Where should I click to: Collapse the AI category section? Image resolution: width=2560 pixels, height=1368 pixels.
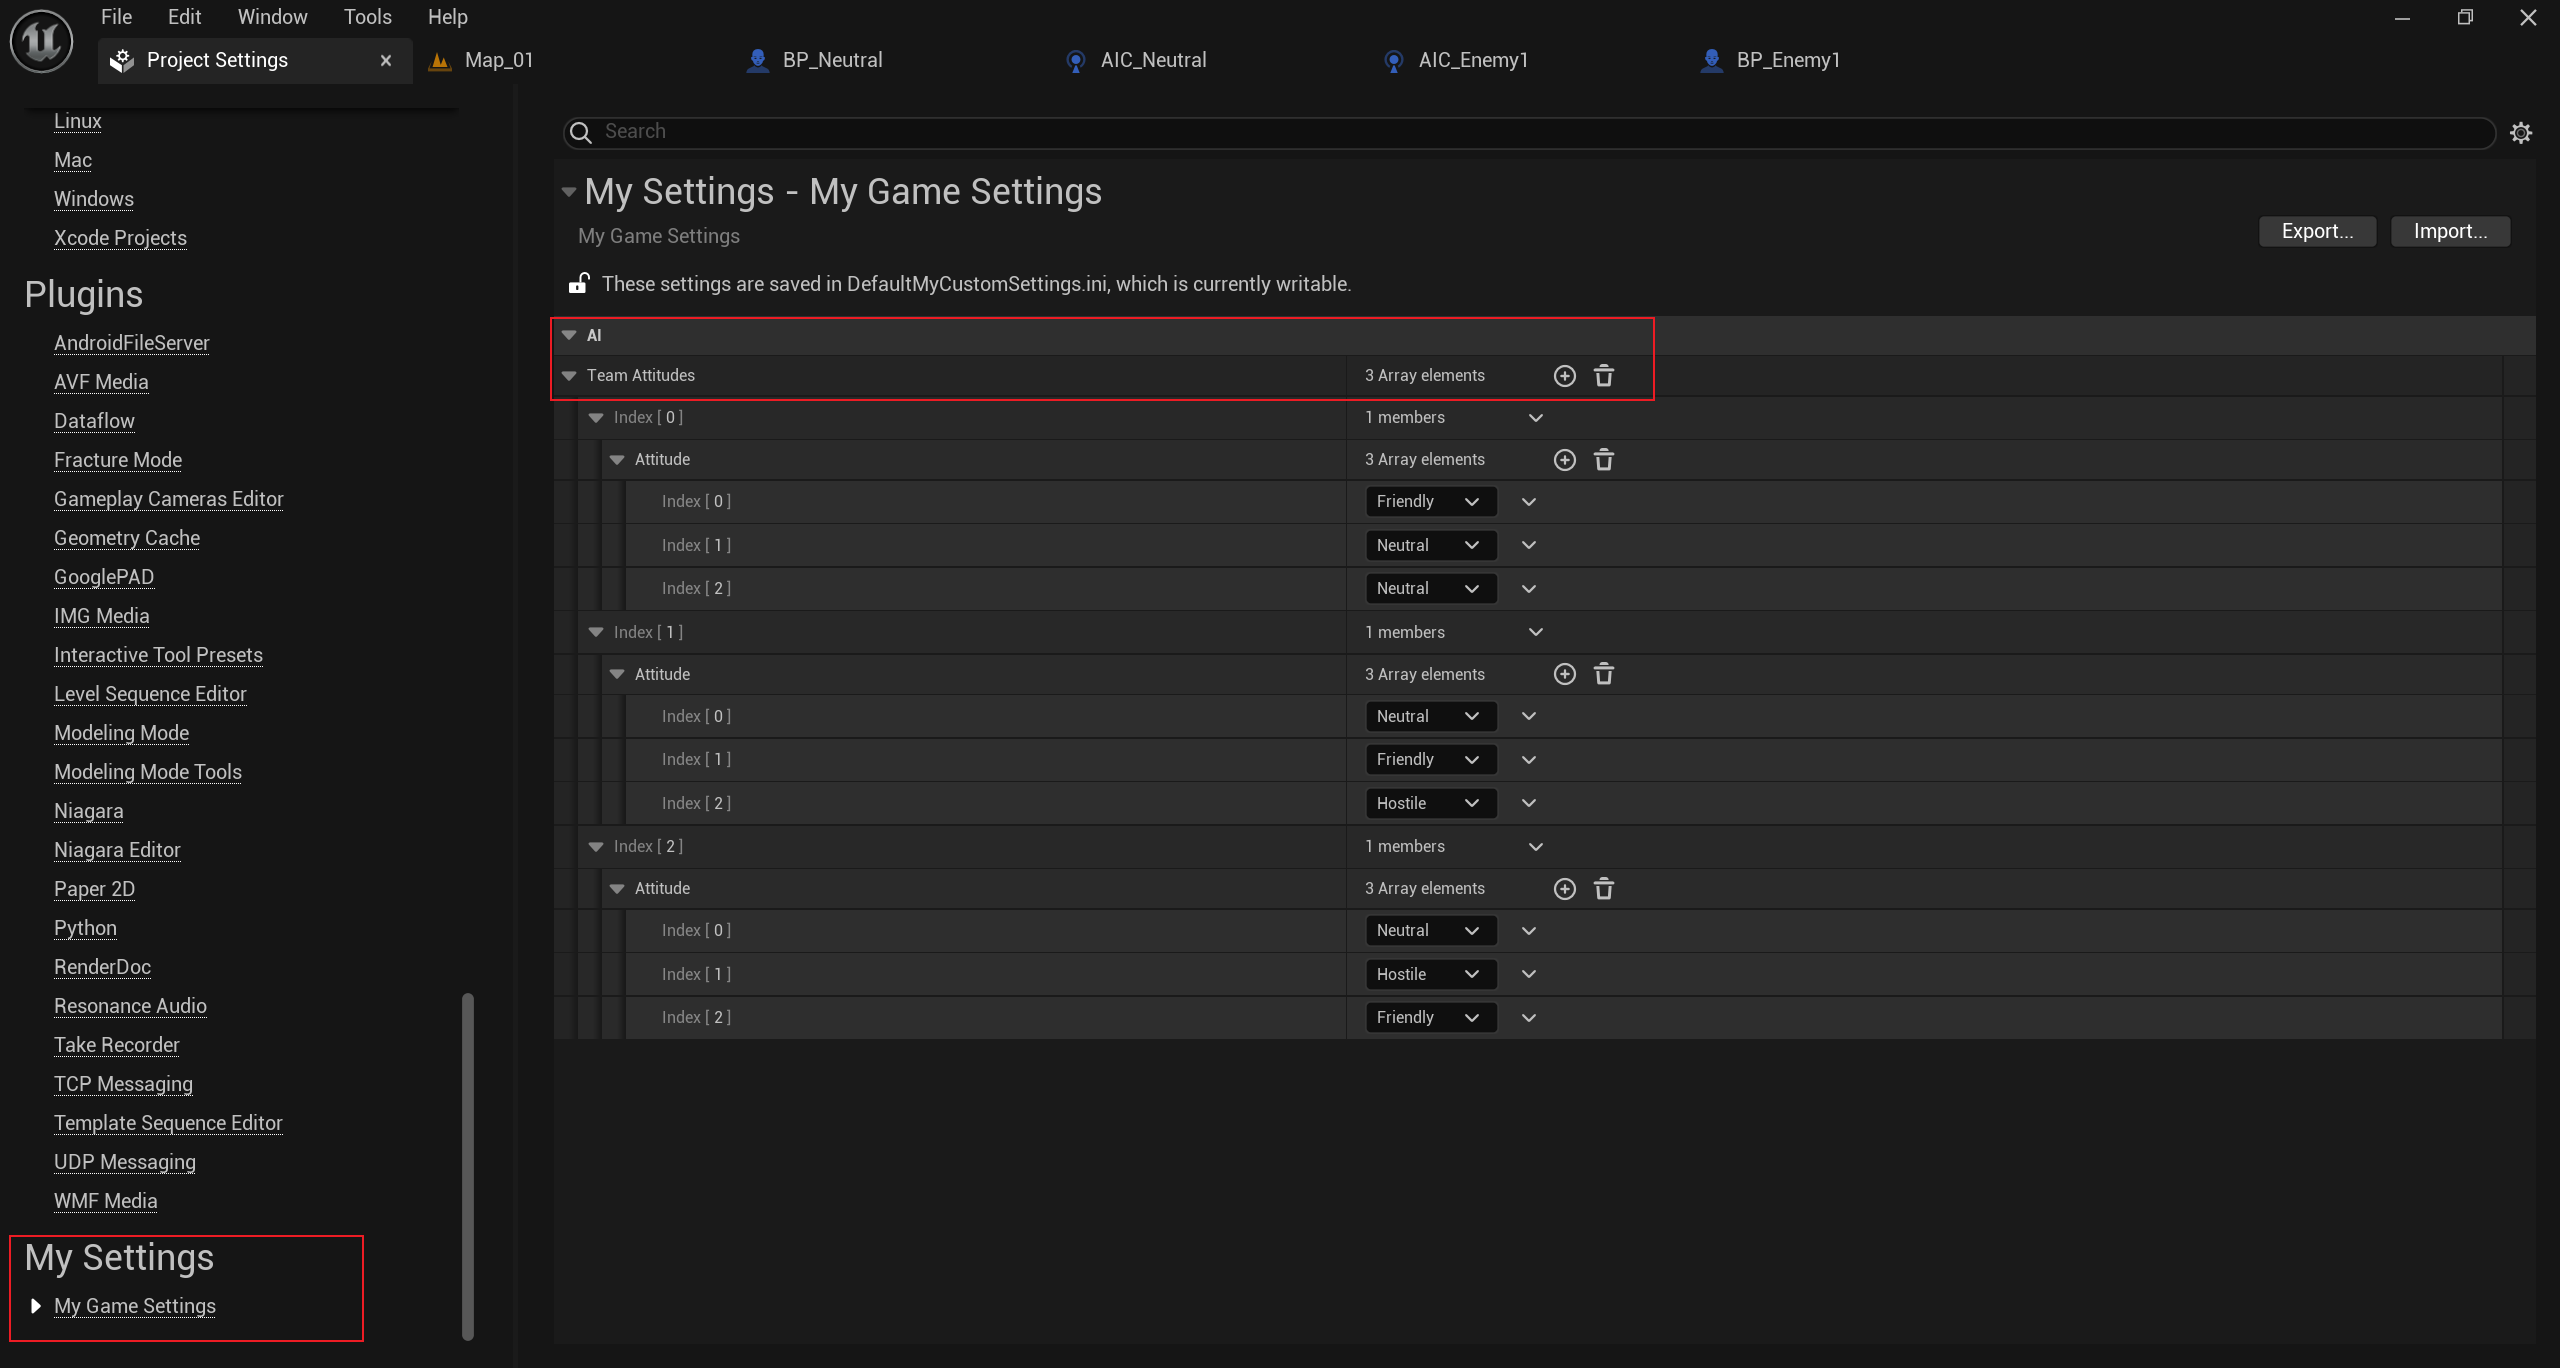click(569, 336)
